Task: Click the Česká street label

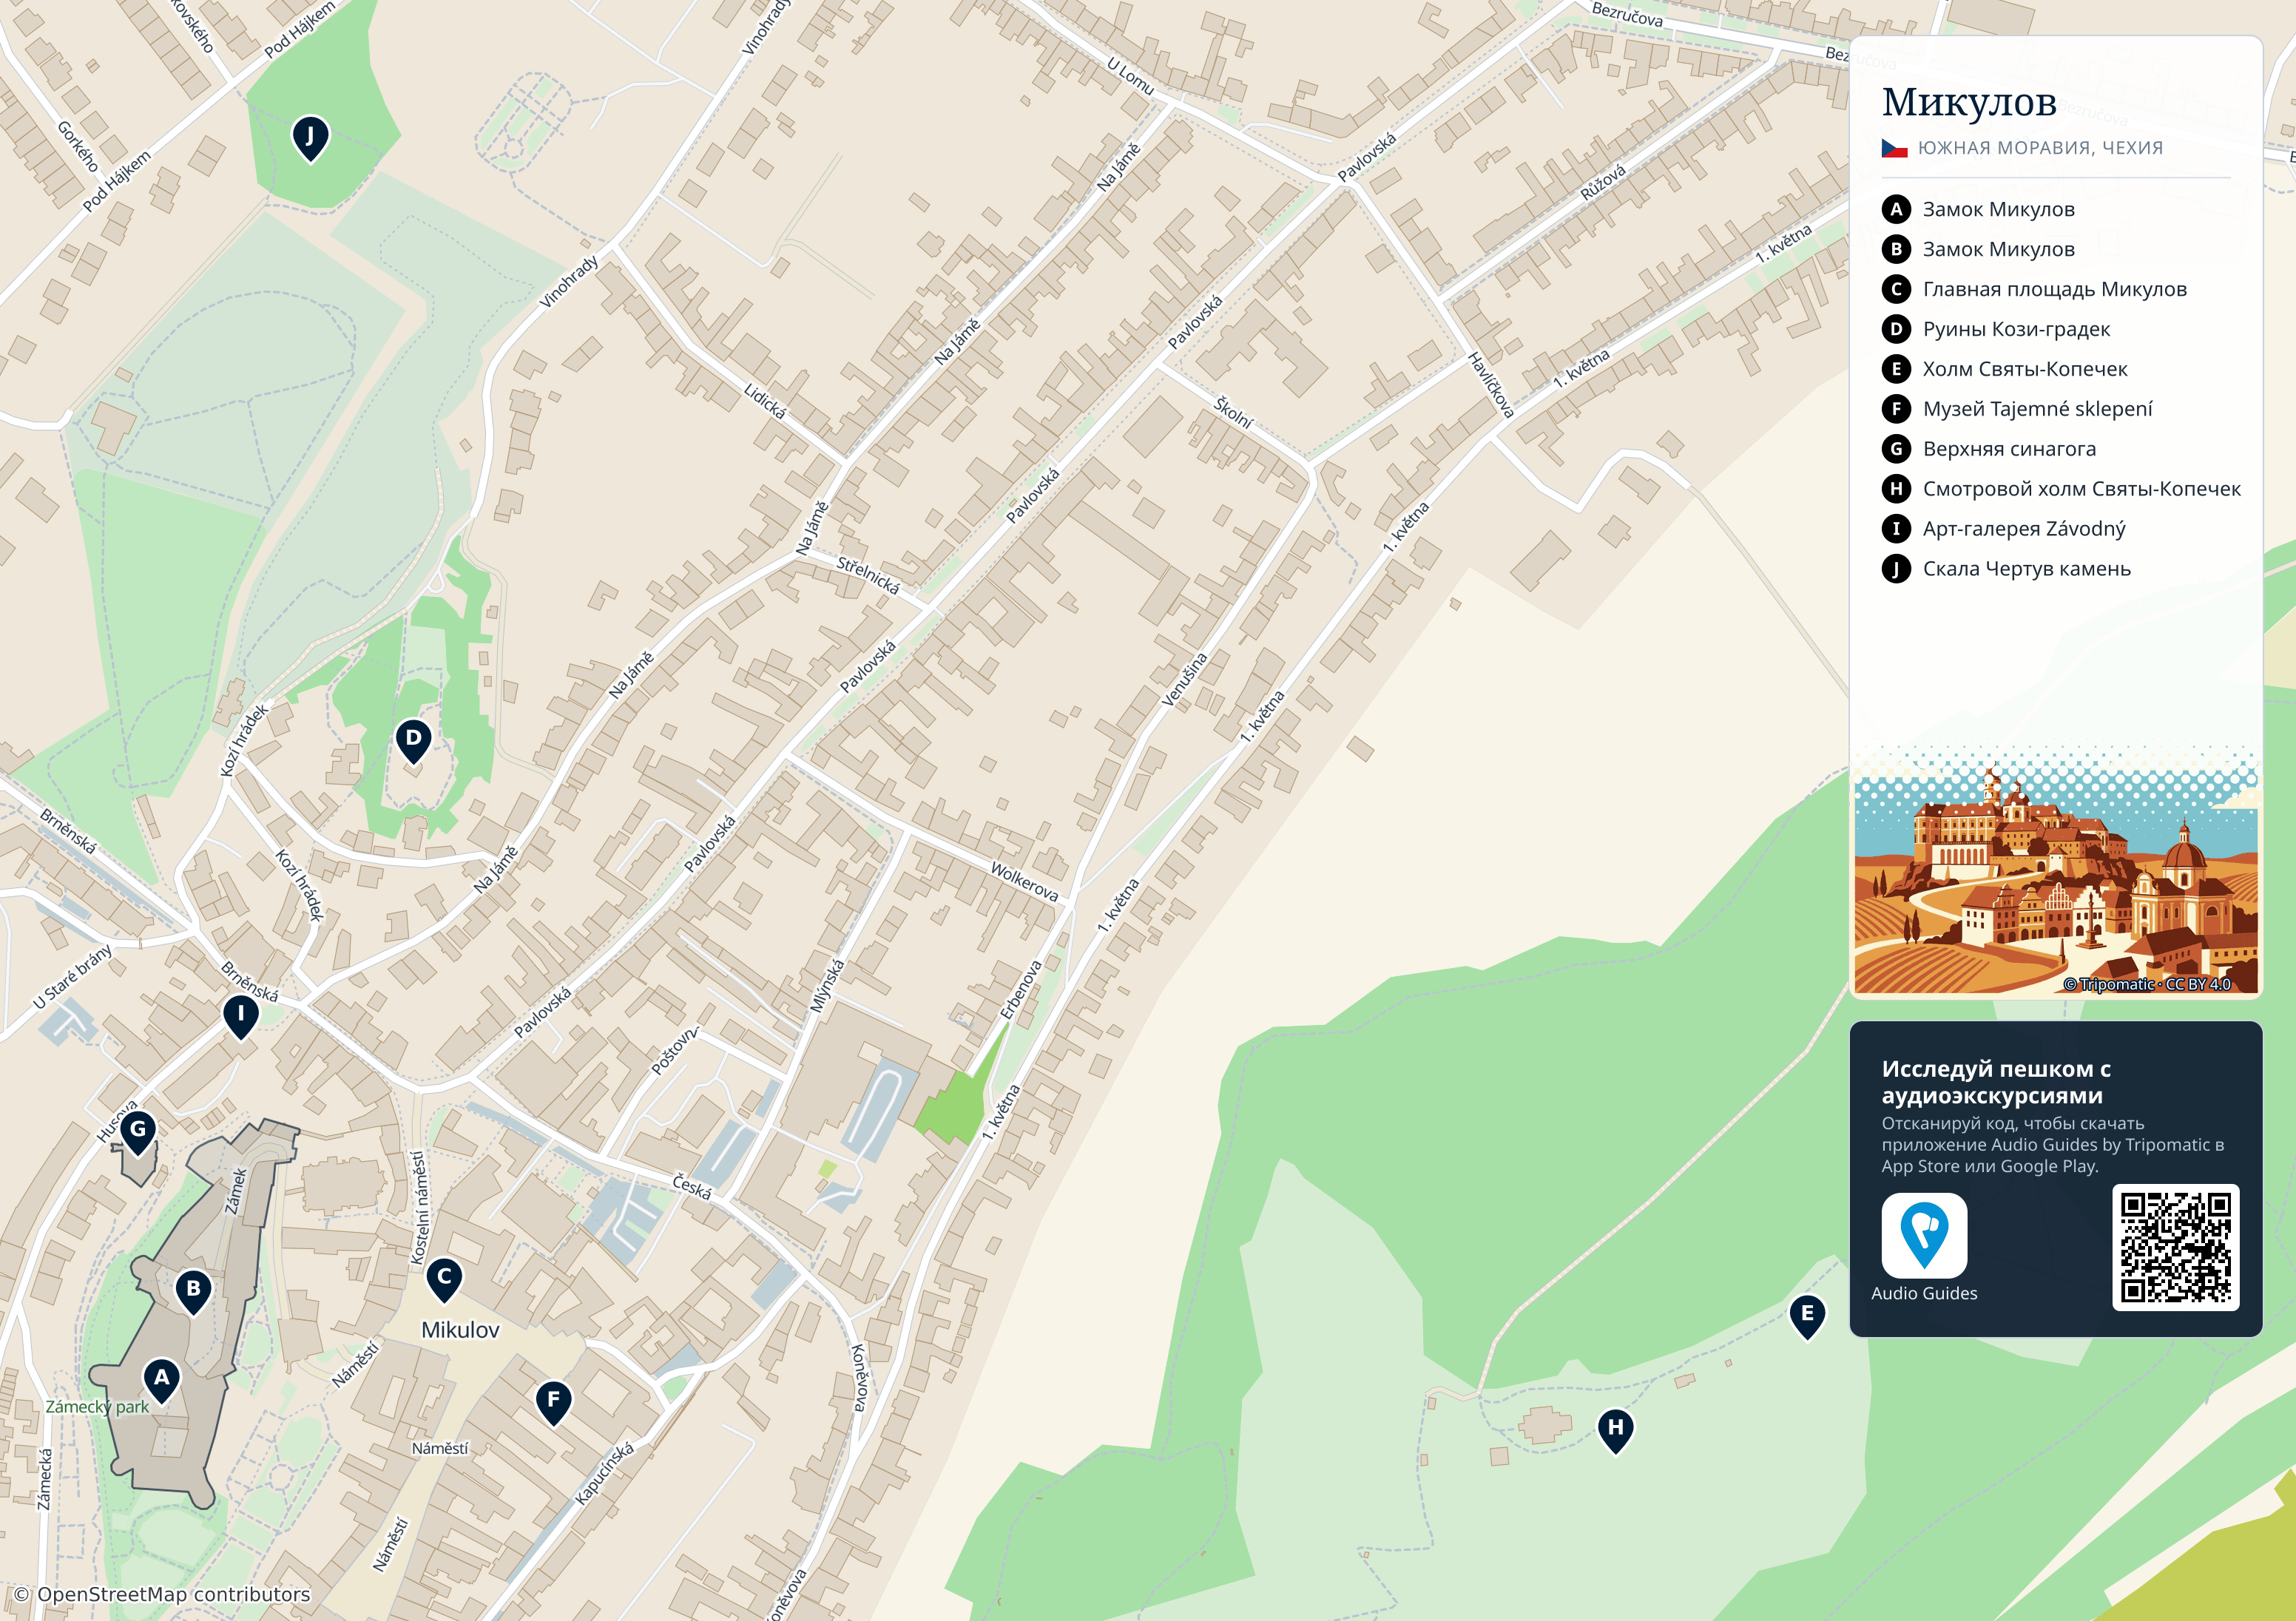Action: pos(692,1187)
